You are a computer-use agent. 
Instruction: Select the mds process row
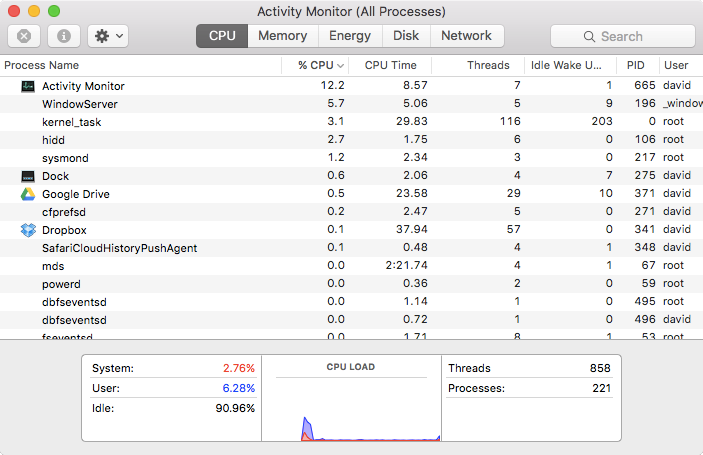click(x=352, y=266)
